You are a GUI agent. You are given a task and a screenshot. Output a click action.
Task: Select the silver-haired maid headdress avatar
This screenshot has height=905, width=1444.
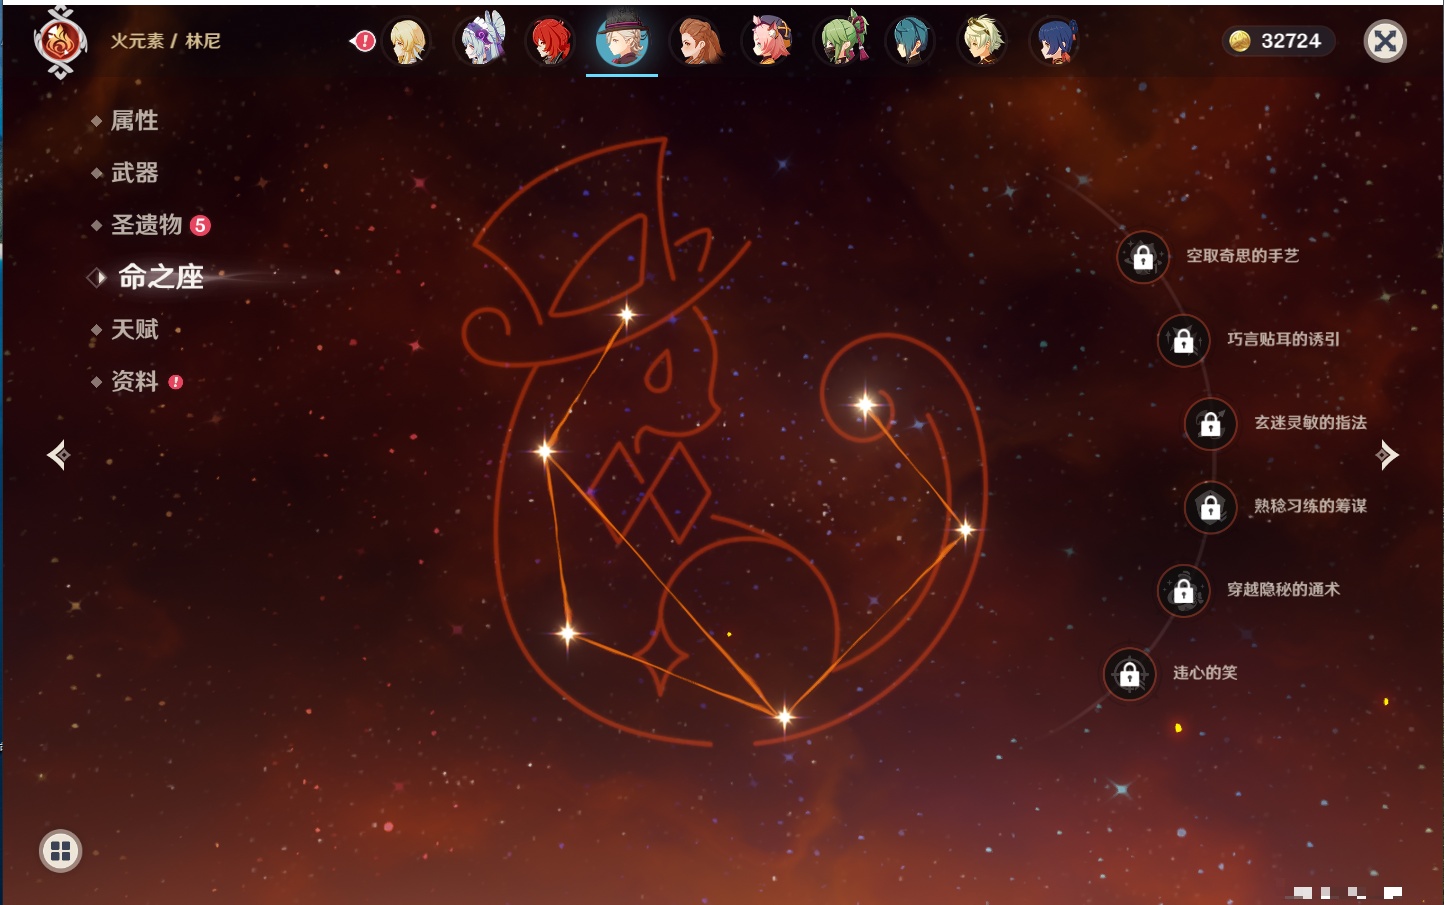click(481, 41)
